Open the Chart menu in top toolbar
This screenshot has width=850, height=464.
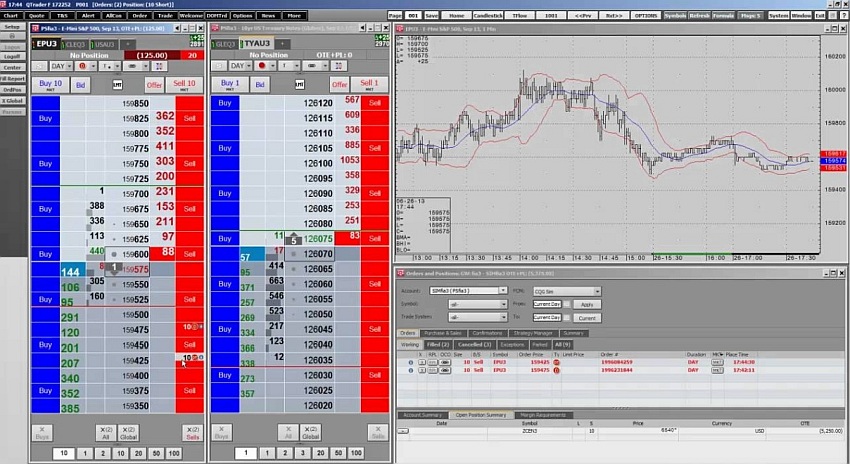click(x=11, y=16)
